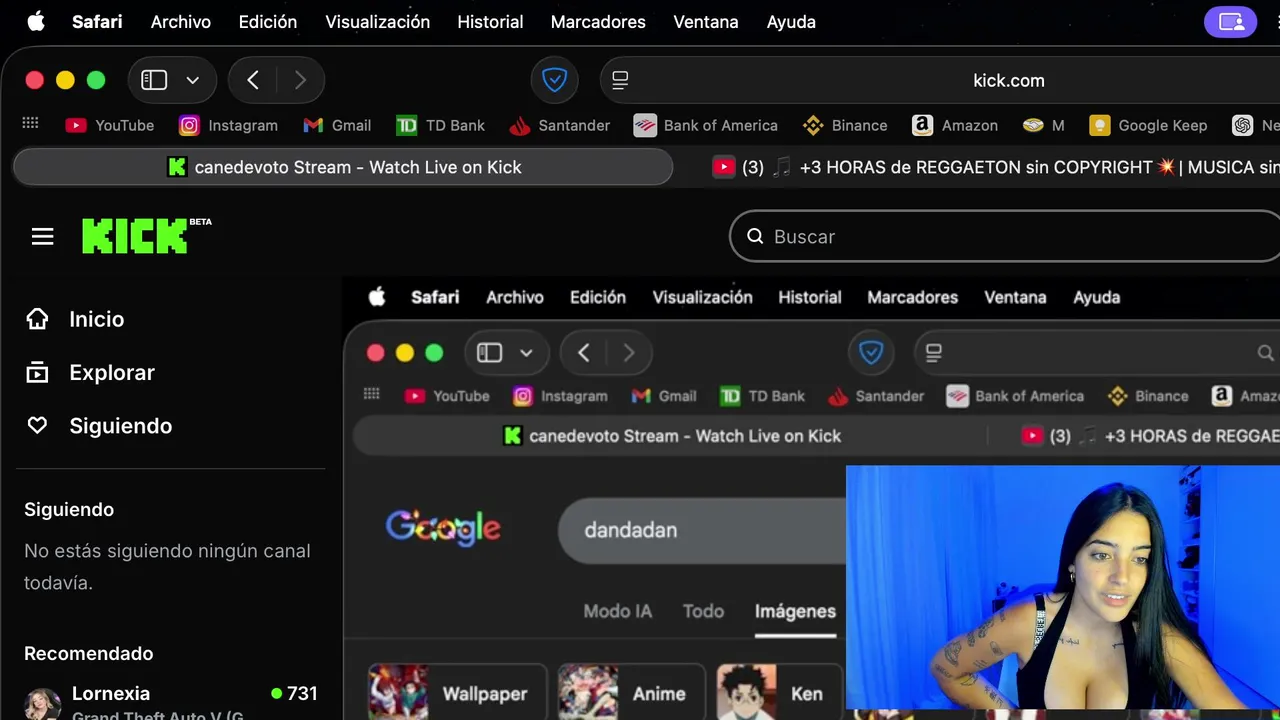The image size is (1280, 720).
Task: Open the Safari application menu
Action: (97, 21)
